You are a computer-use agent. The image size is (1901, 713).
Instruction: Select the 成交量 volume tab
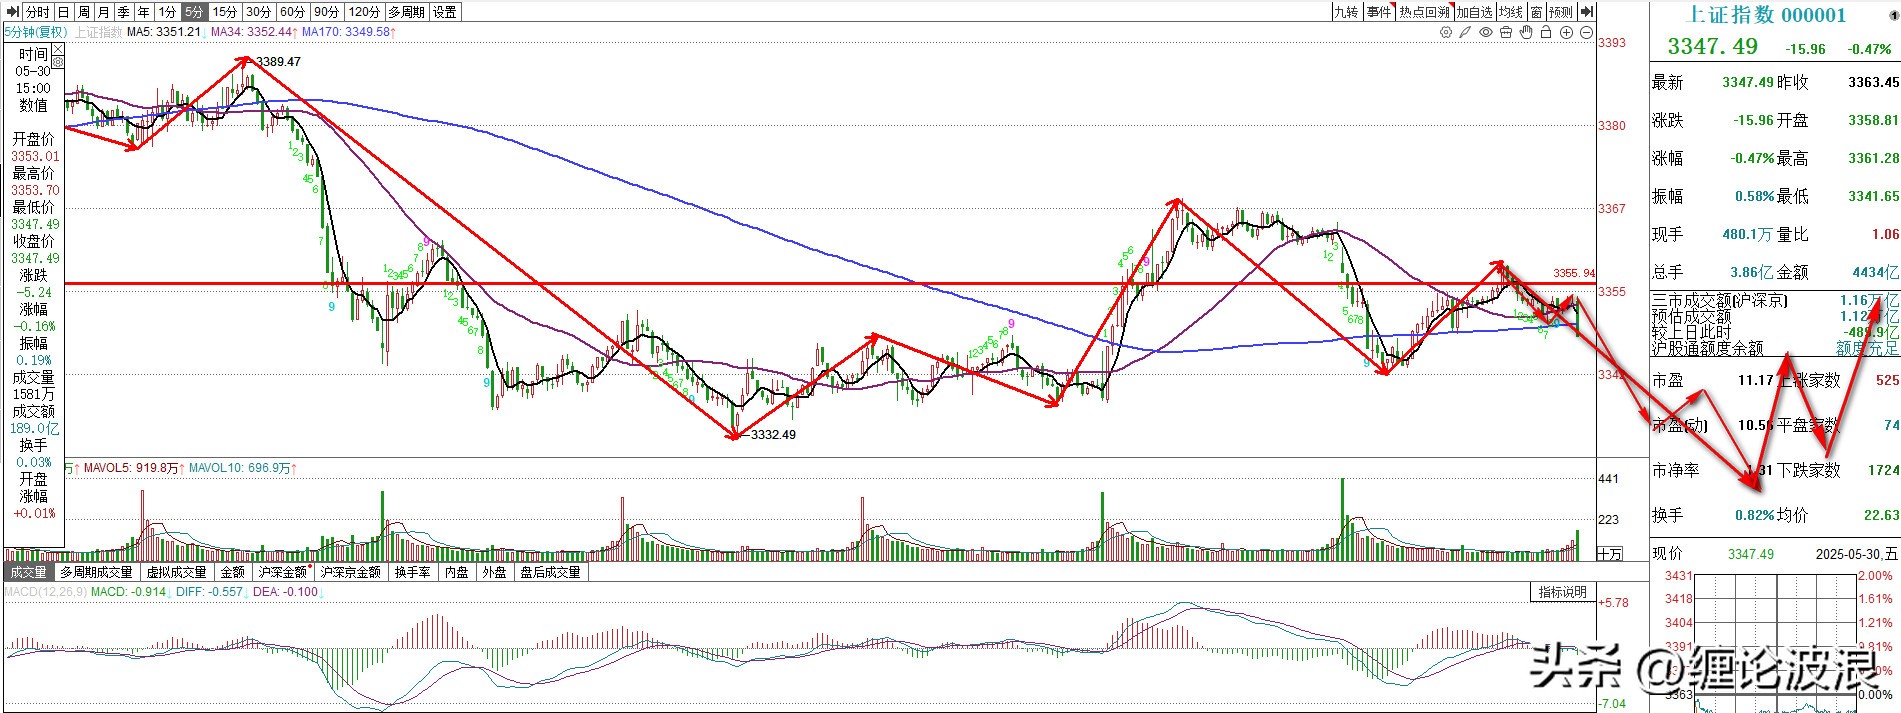click(28, 572)
